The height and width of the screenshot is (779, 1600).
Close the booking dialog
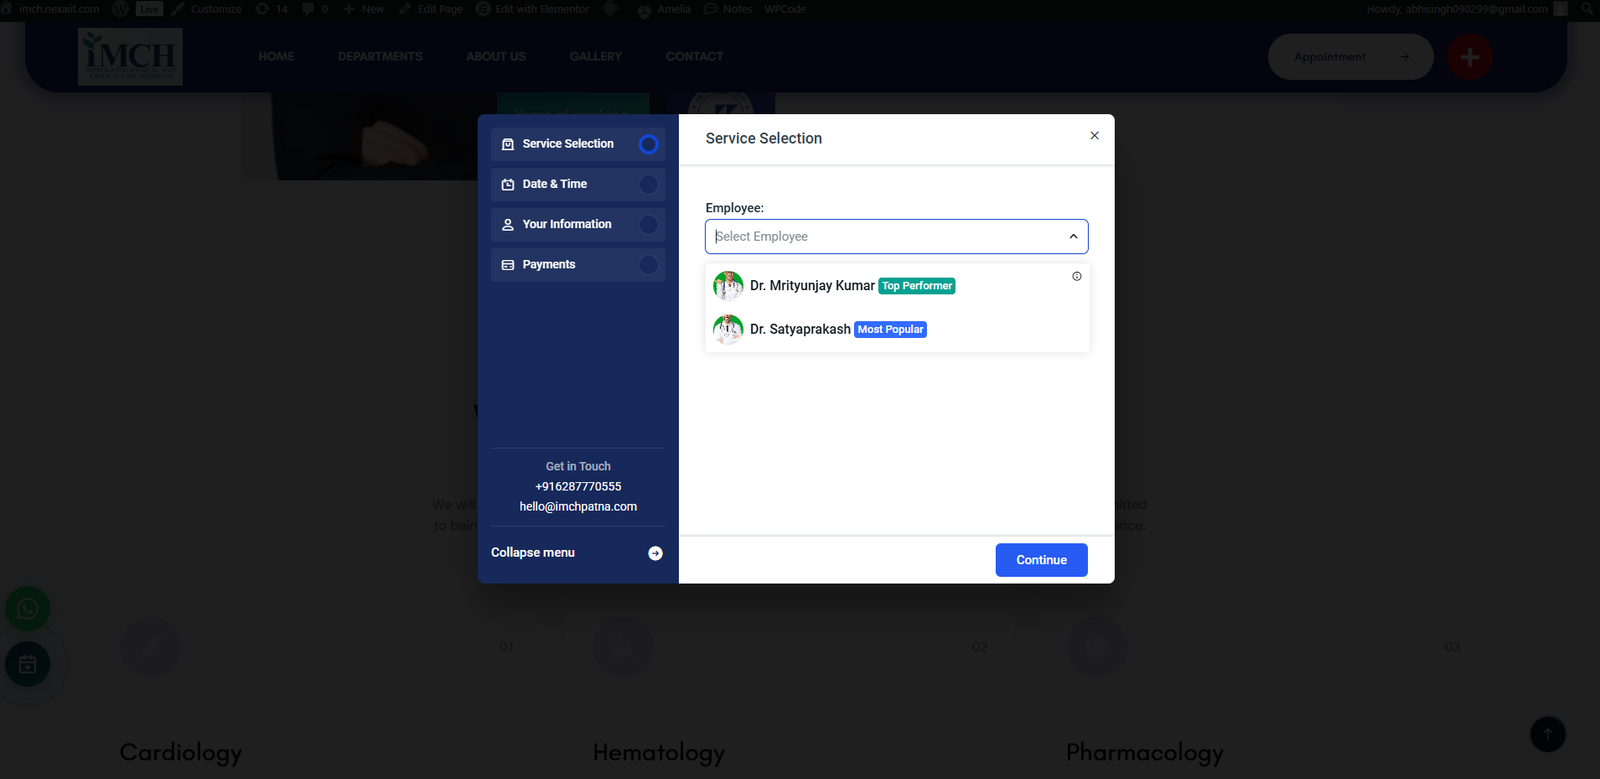(x=1094, y=135)
